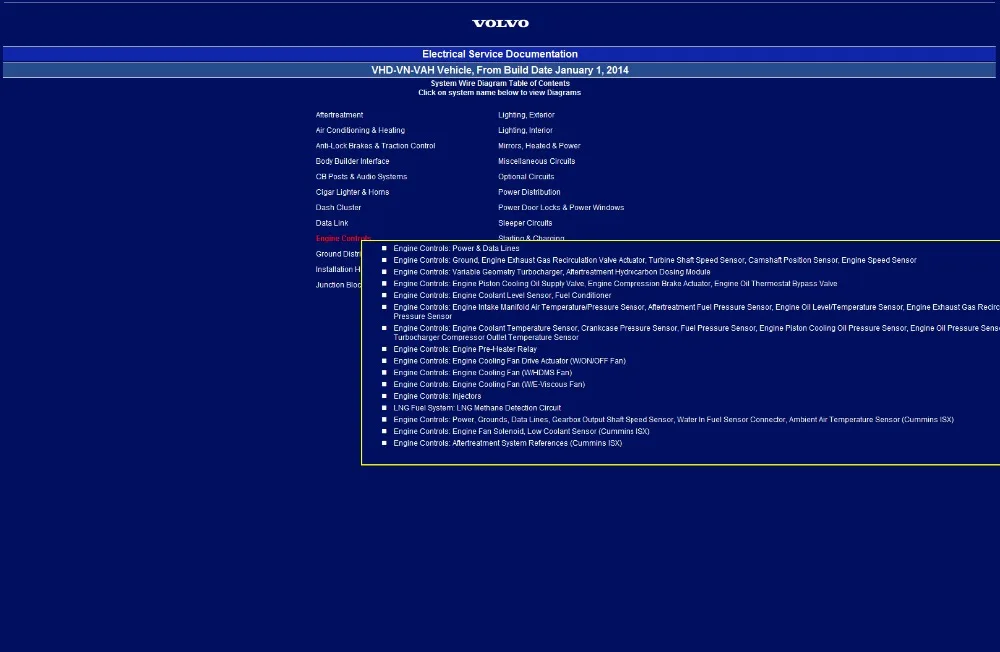The height and width of the screenshot is (652, 1000).
Task: Open Cigar Lighter & Horns link
Action: tap(352, 192)
